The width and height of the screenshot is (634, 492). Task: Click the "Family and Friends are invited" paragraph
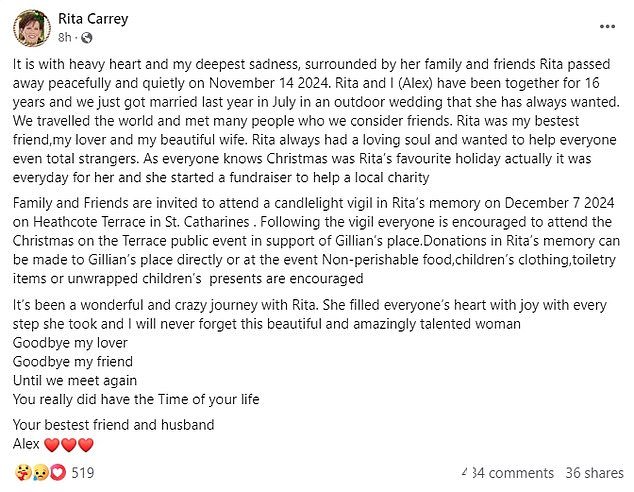316,241
